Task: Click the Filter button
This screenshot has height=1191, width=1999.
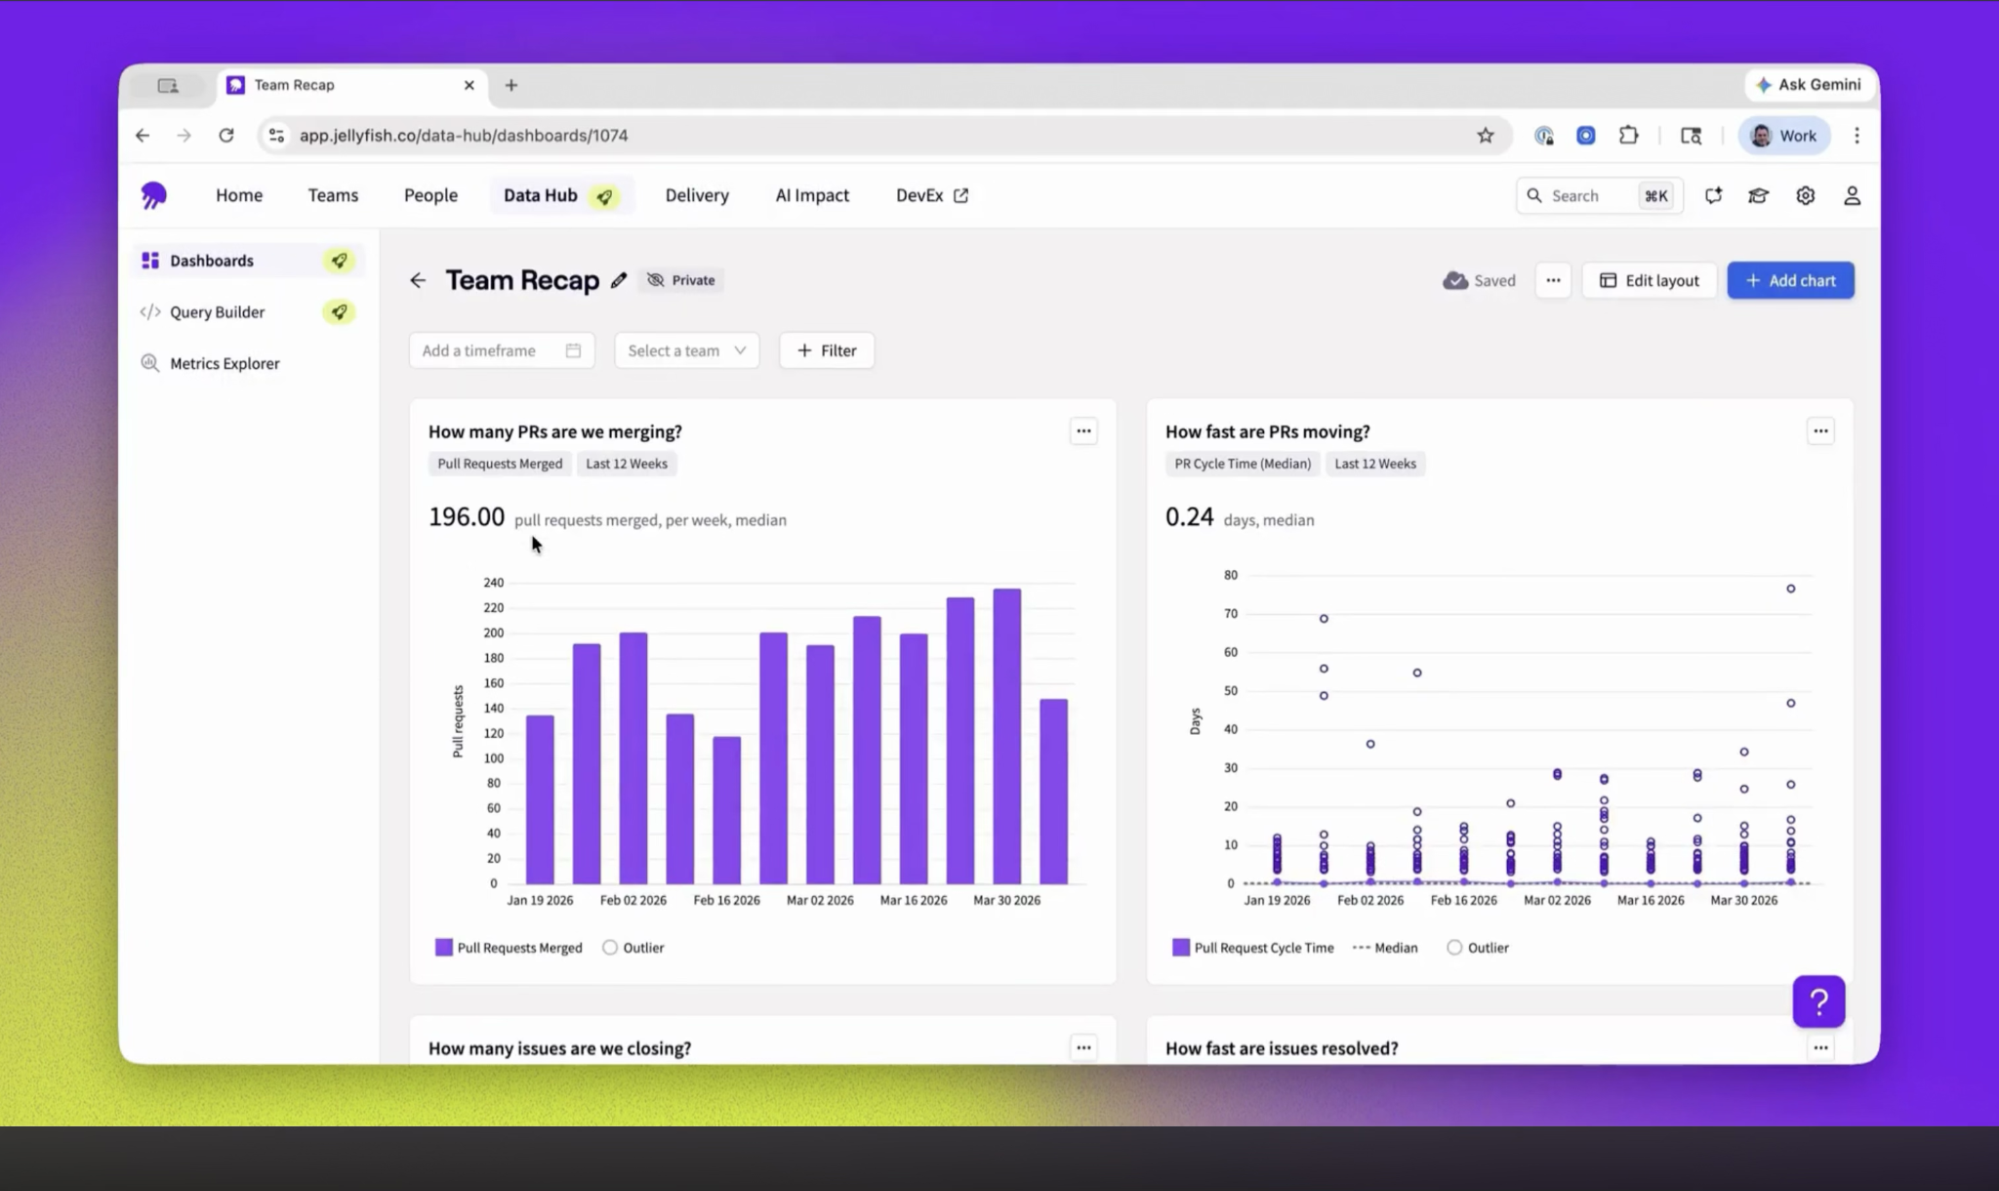Action: (x=827, y=350)
